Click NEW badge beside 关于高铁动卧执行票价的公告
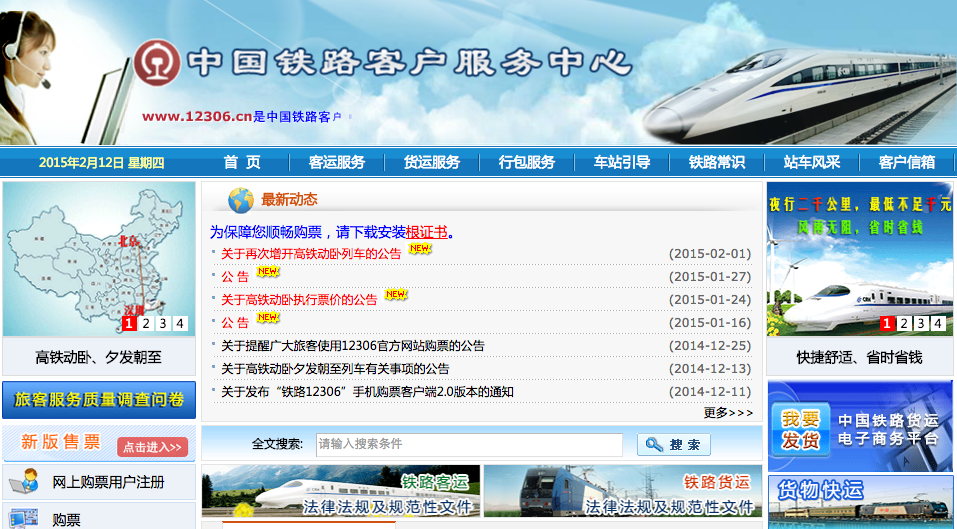This screenshot has height=529, width=957. (395, 295)
